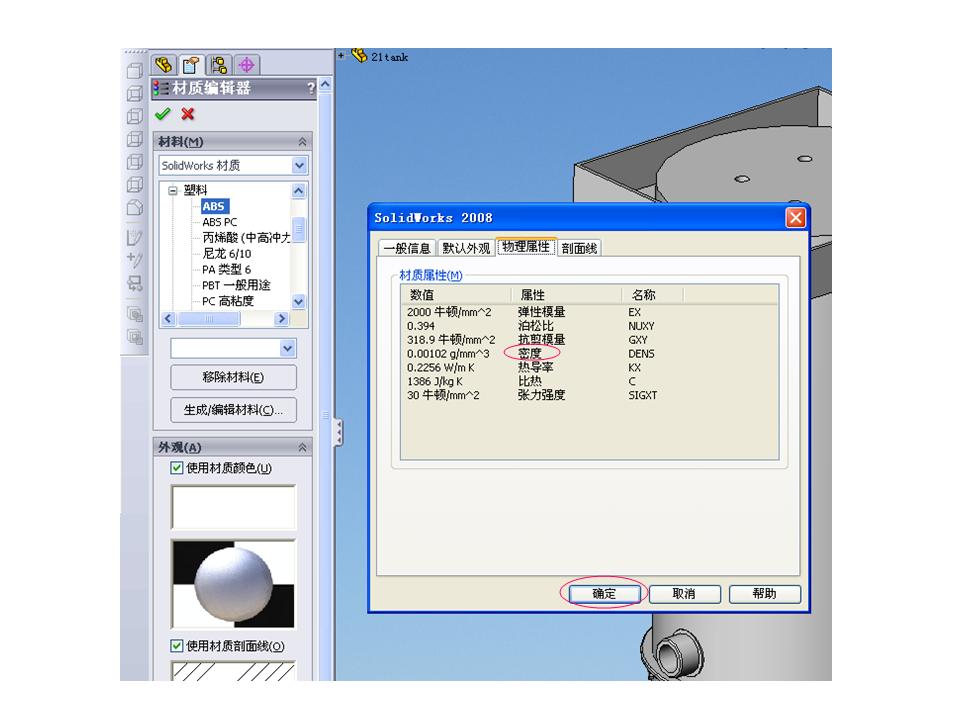The width and height of the screenshot is (960, 720).
Task: Switch to 剖面线 tab
Action: [x=579, y=248]
